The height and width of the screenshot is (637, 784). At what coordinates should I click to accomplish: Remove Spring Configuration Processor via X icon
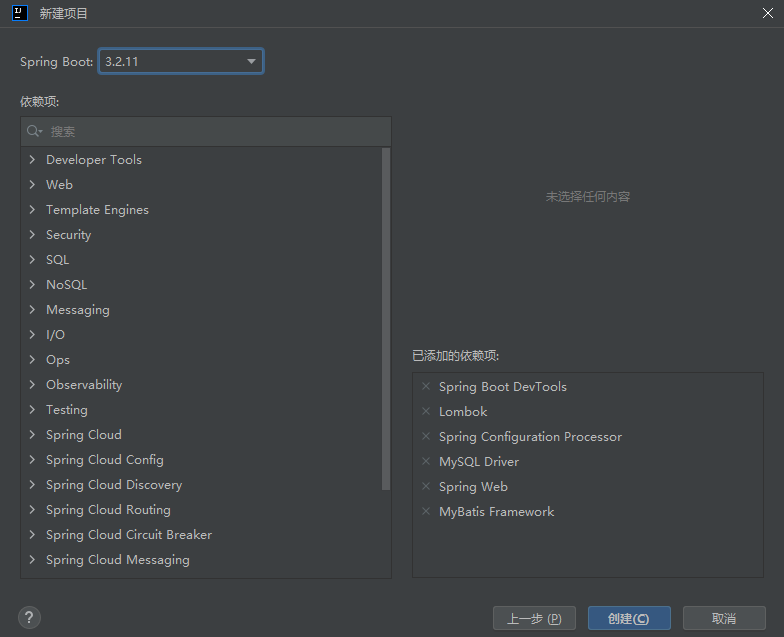pos(426,436)
